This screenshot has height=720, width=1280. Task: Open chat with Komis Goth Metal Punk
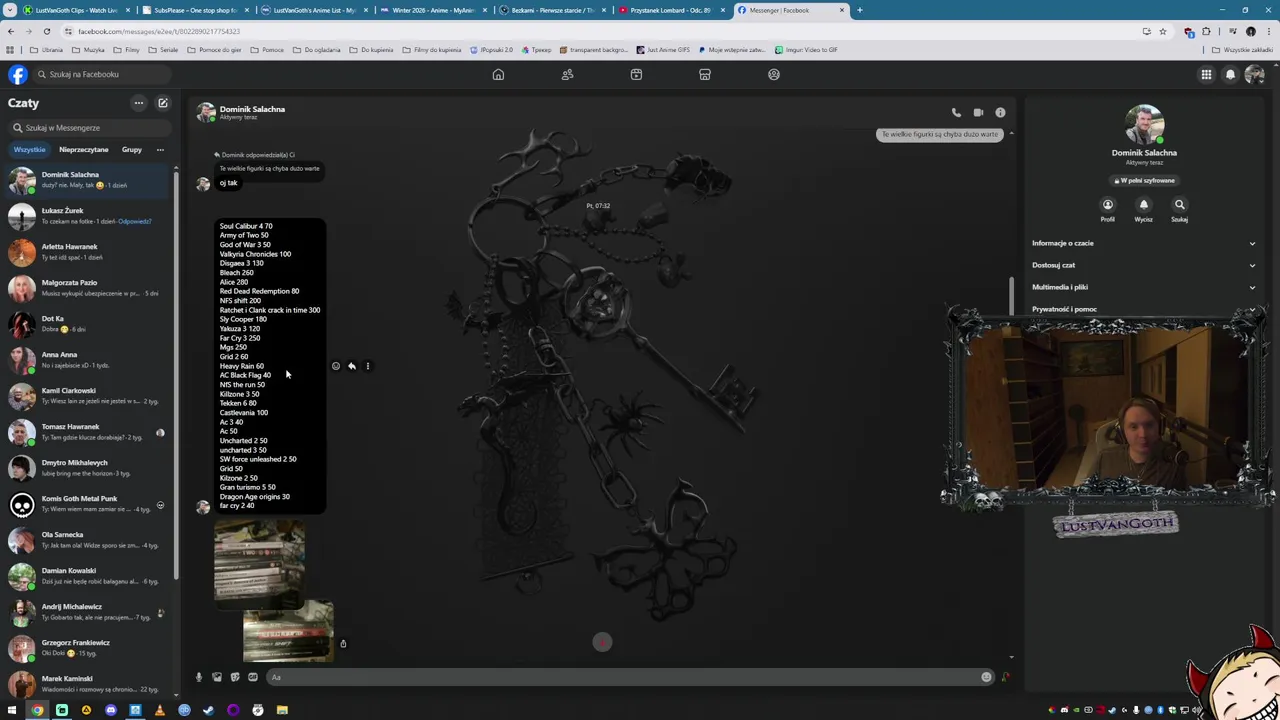(88, 504)
